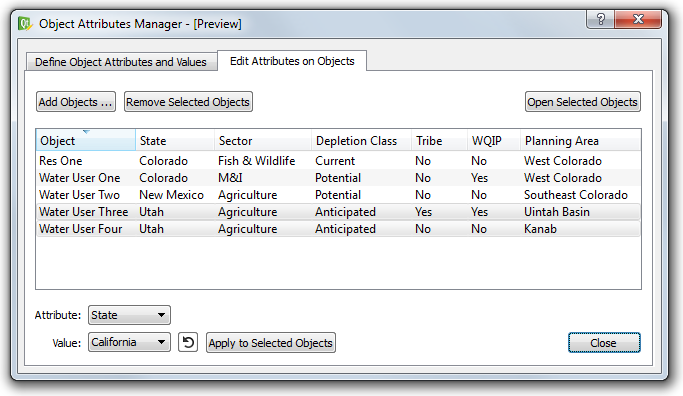Select the Edit Attributes on Objects tab

click(x=292, y=61)
